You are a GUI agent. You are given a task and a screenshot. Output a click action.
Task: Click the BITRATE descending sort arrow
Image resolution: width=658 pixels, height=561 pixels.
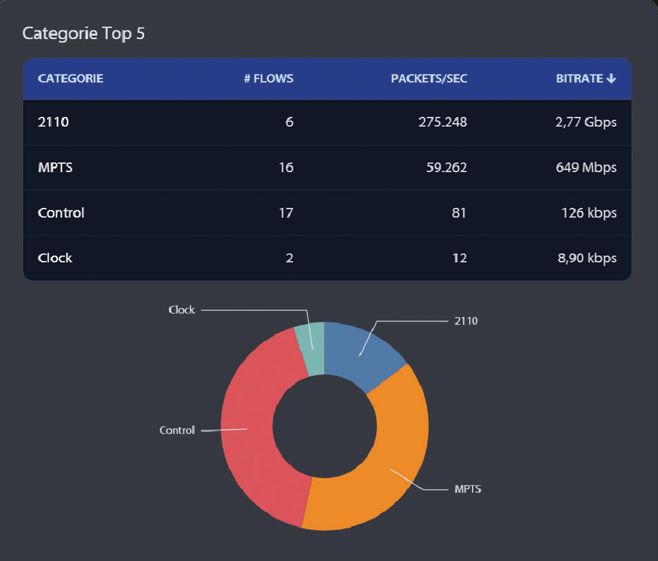pyautogui.click(x=611, y=79)
